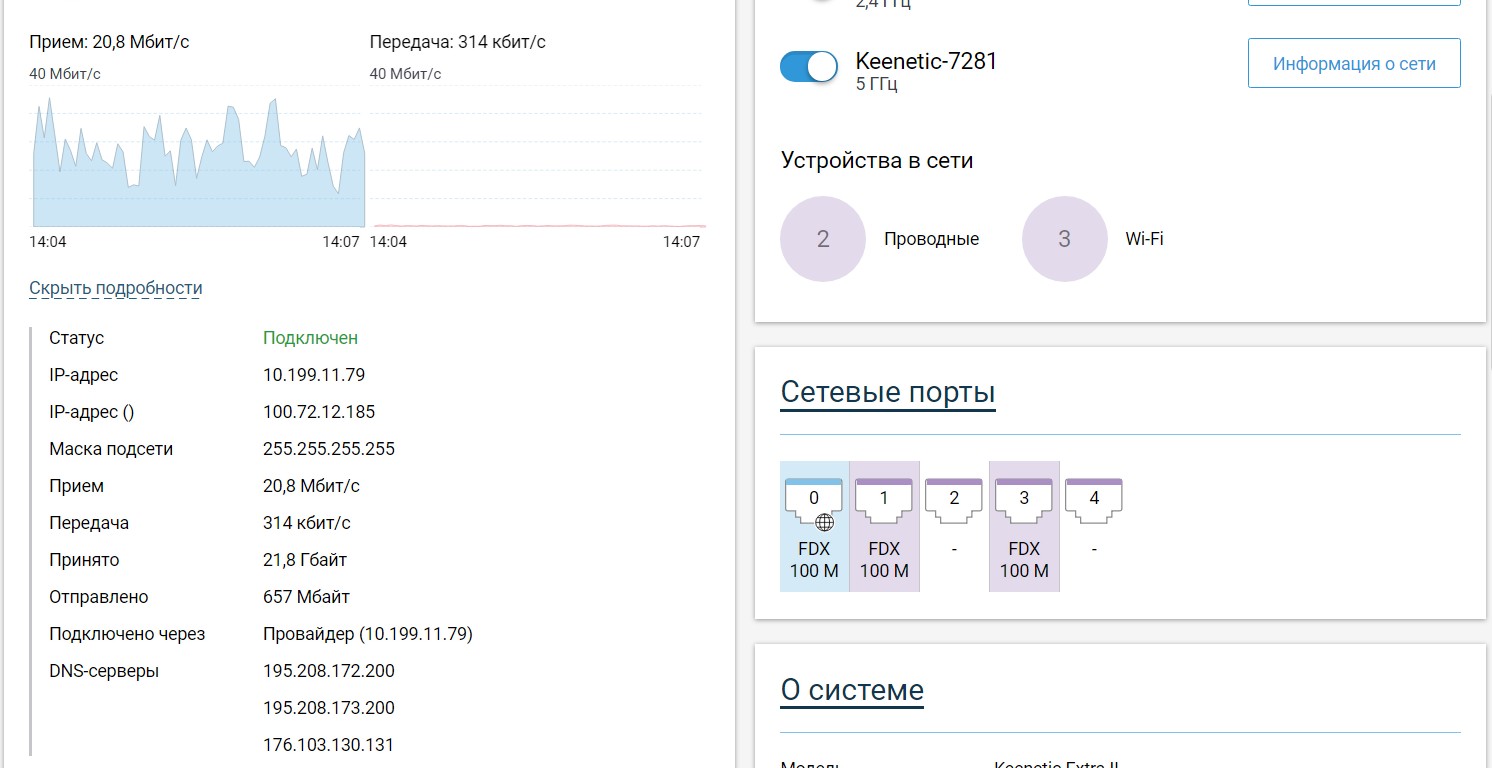
Task: Open the Сетевые порты section heading
Action: click(x=887, y=392)
